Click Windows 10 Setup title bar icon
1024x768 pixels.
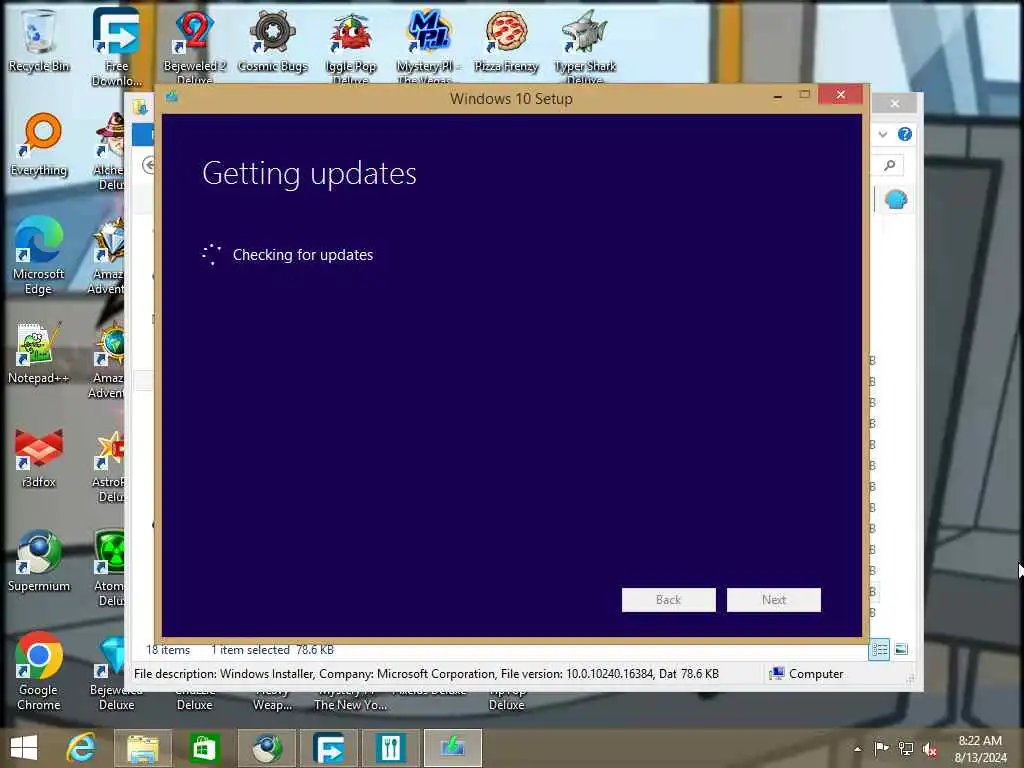tap(172, 97)
